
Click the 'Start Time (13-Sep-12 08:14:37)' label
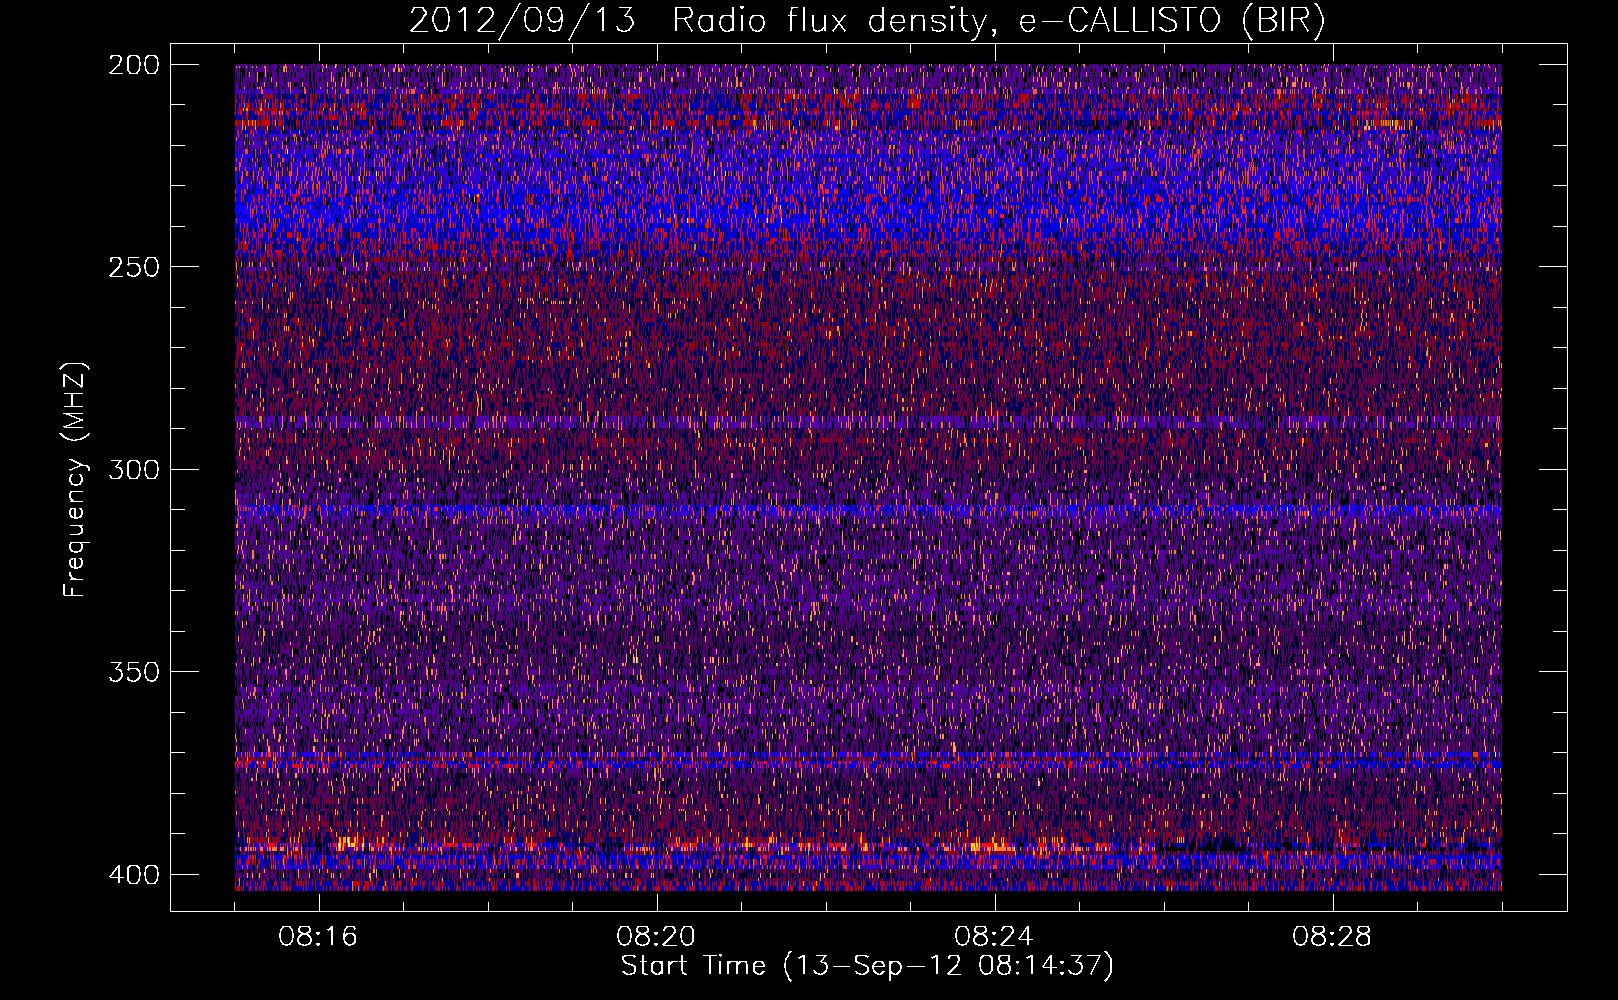pyautogui.click(x=867, y=966)
